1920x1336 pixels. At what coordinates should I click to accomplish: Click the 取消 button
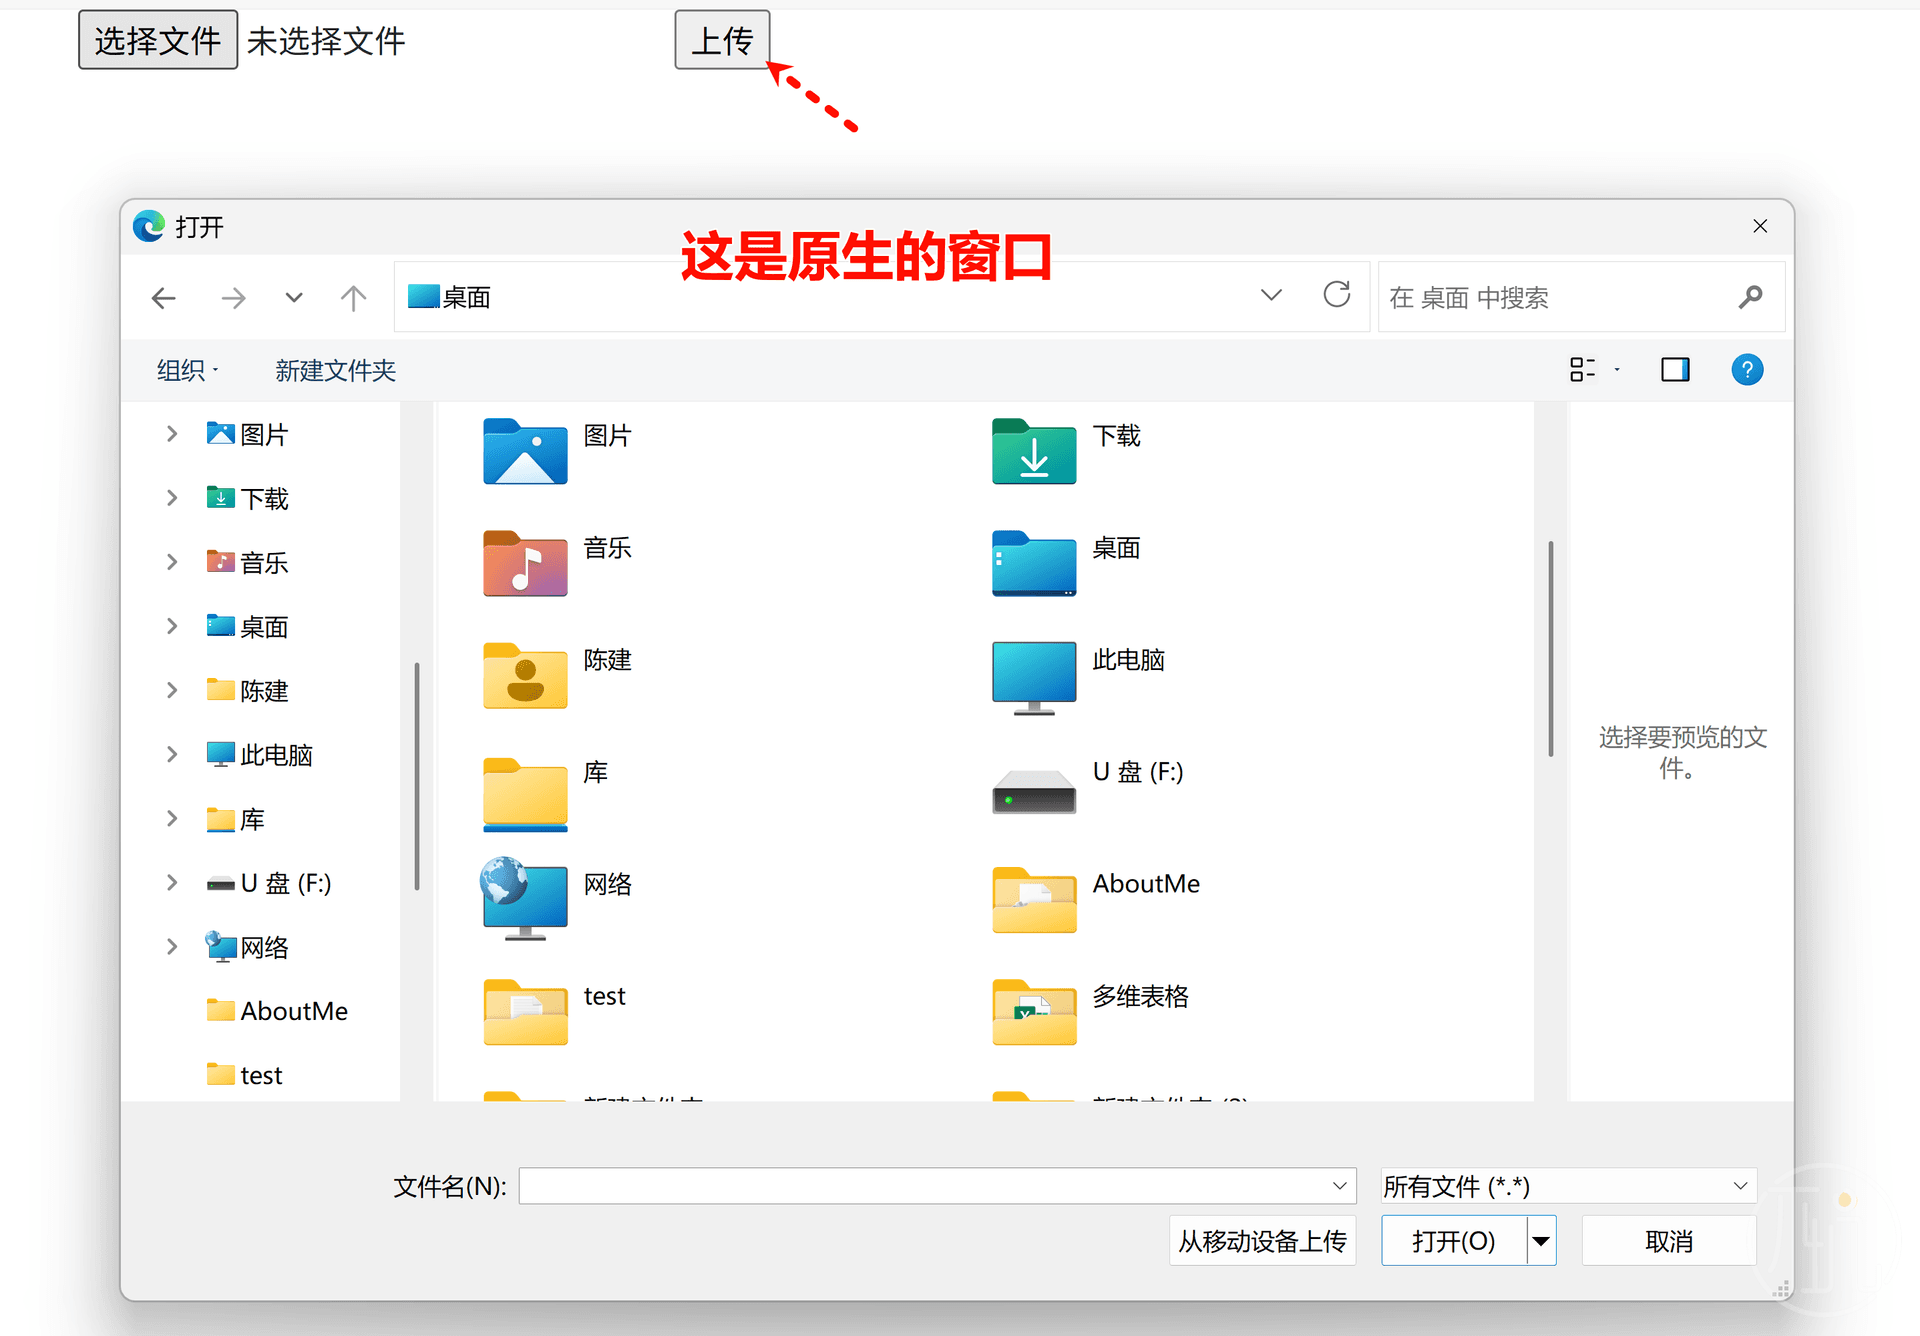(x=1668, y=1241)
